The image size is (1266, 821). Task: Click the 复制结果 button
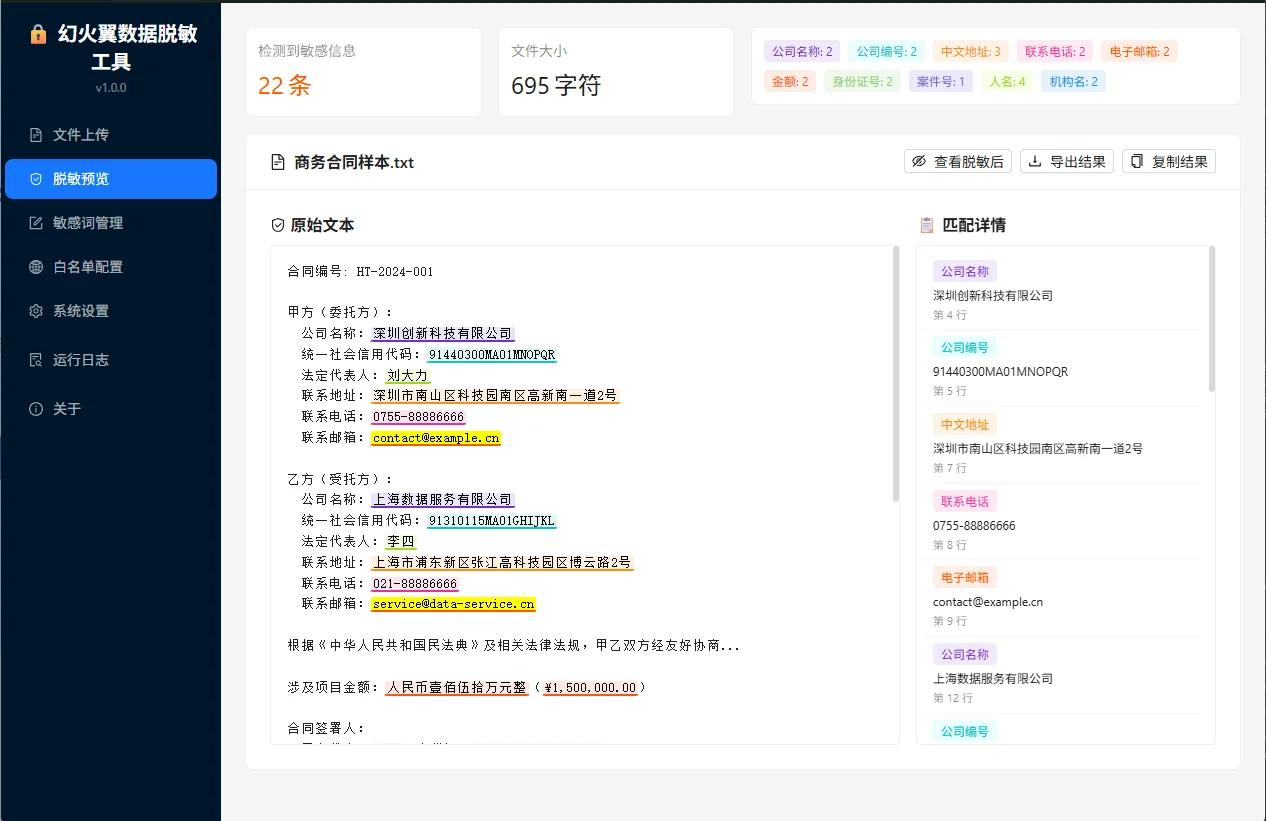pos(1169,161)
